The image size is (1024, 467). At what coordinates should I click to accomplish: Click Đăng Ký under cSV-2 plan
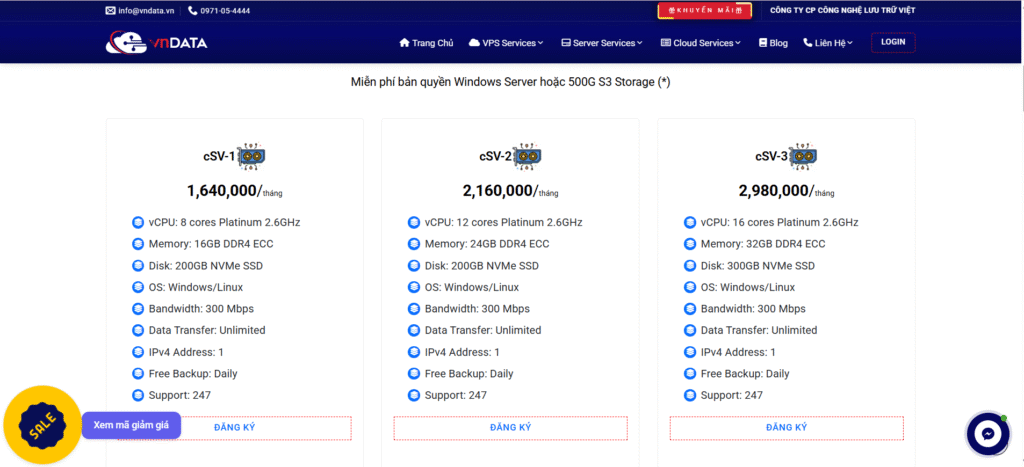[510, 428]
